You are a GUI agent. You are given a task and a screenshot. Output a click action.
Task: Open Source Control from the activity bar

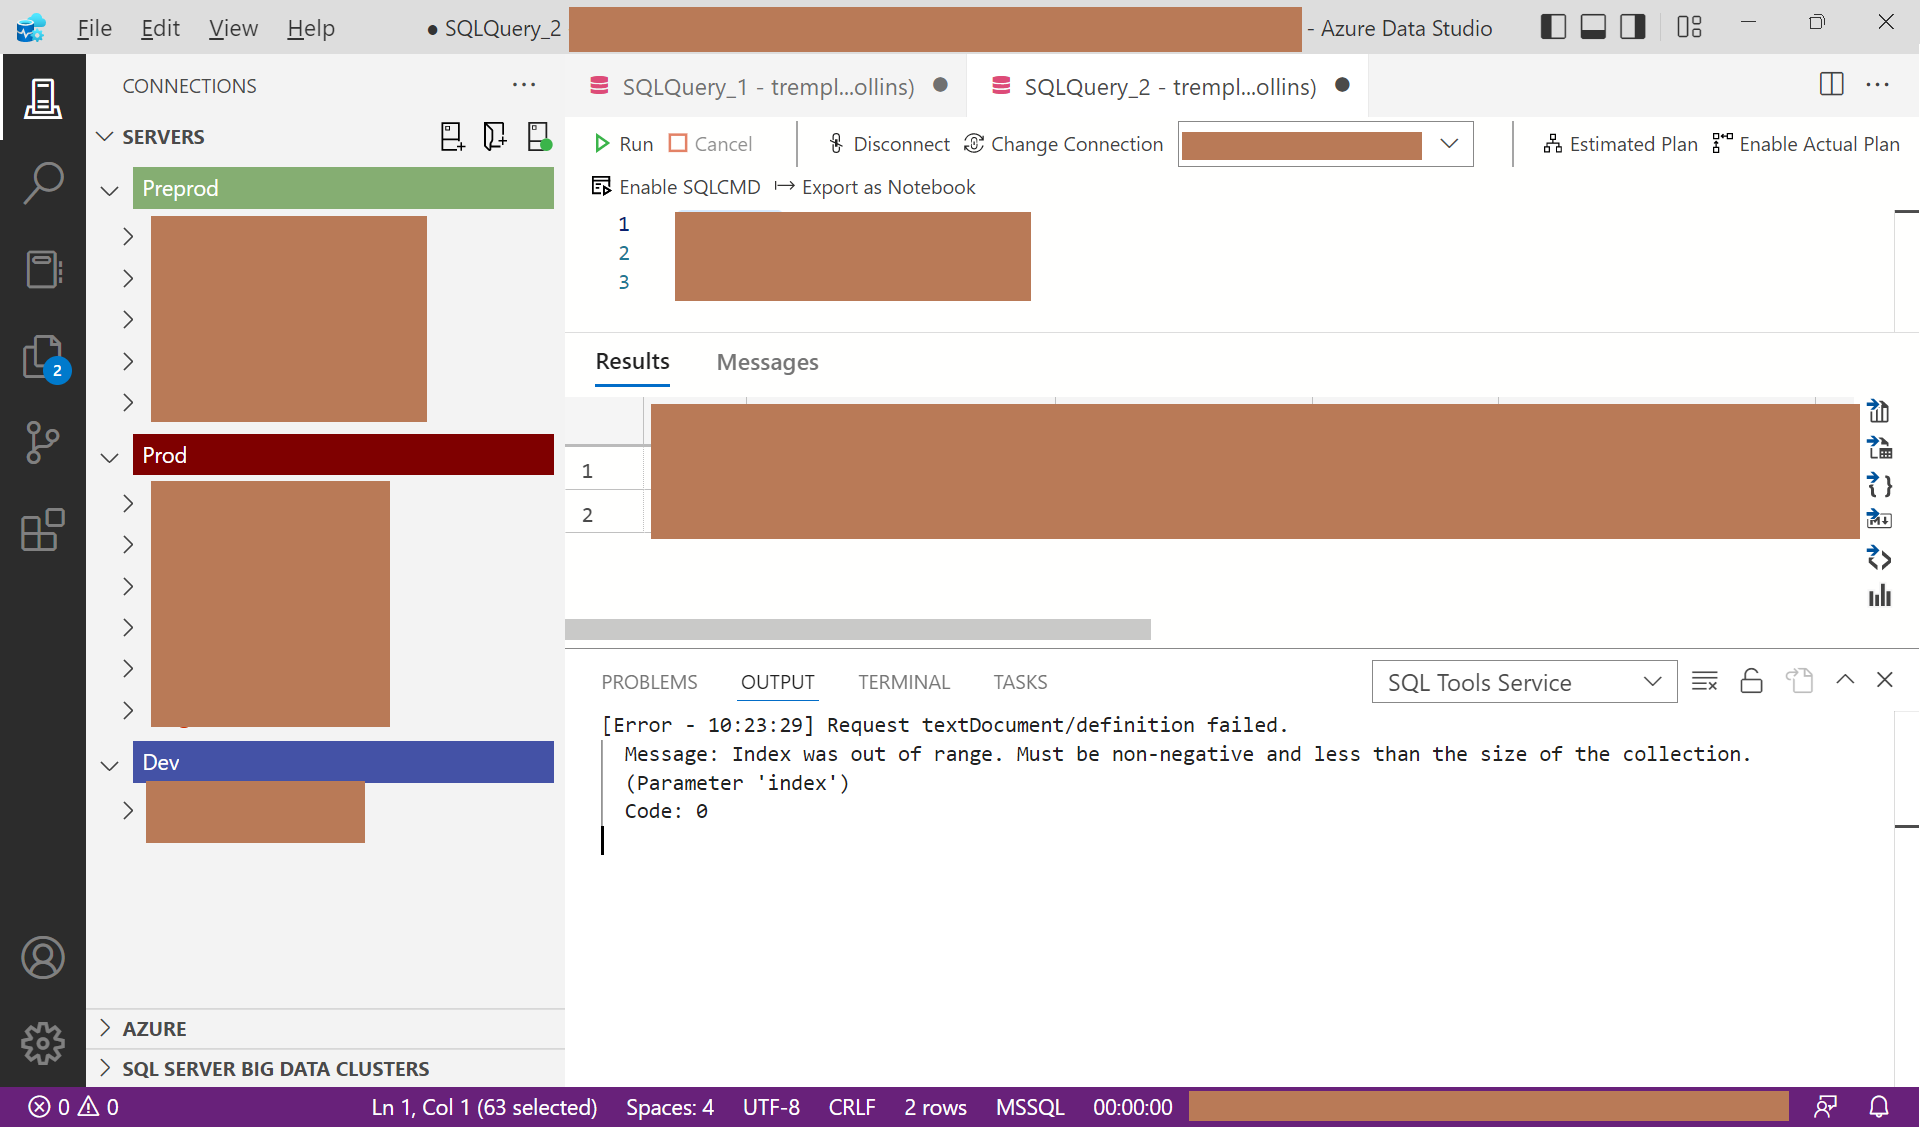coord(43,443)
